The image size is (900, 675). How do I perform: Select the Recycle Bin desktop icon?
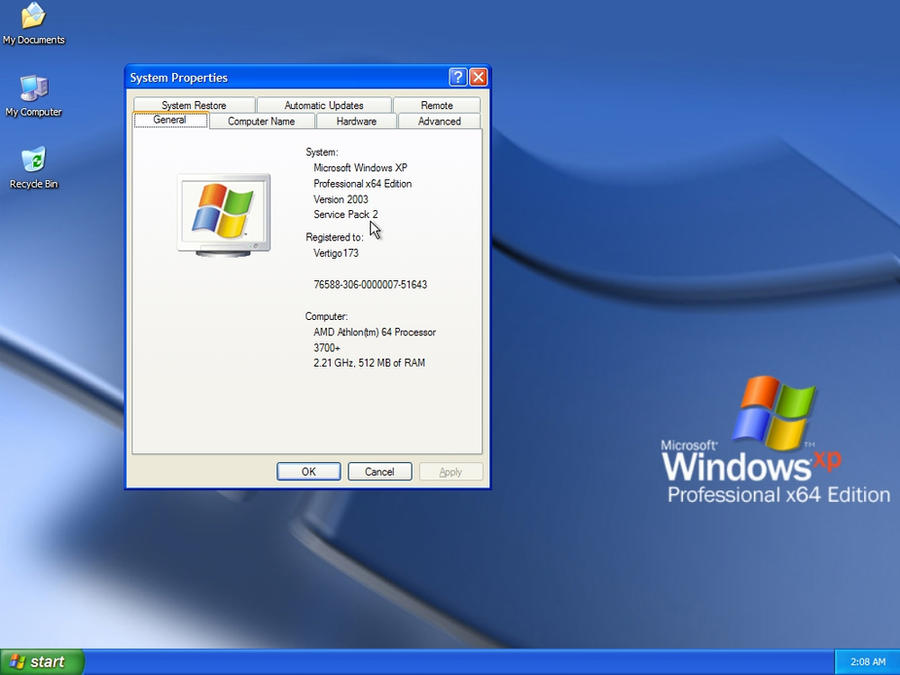pyautogui.click(x=33, y=168)
